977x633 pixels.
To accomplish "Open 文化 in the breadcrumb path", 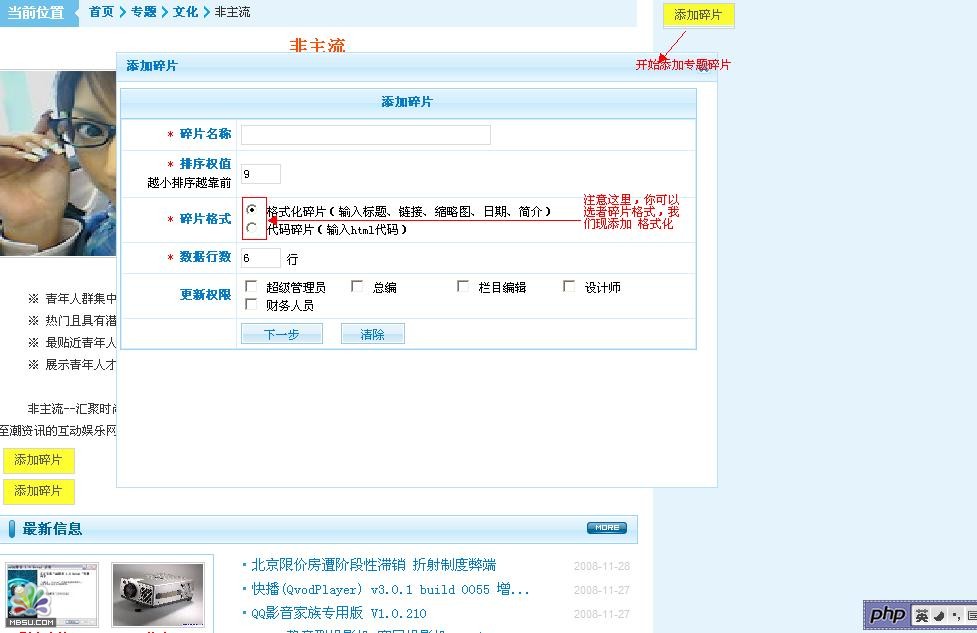I will pyautogui.click(x=185, y=12).
